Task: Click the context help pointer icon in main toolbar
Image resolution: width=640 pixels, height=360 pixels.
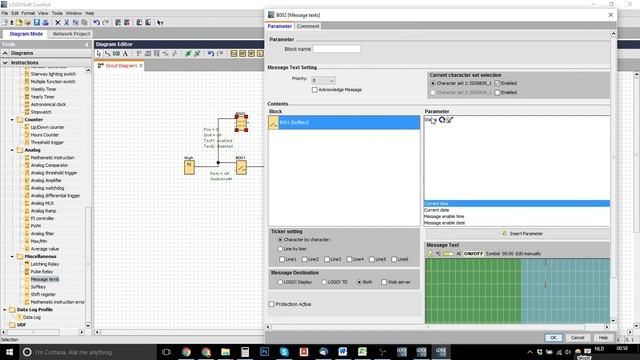Action: click(x=160, y=22)
